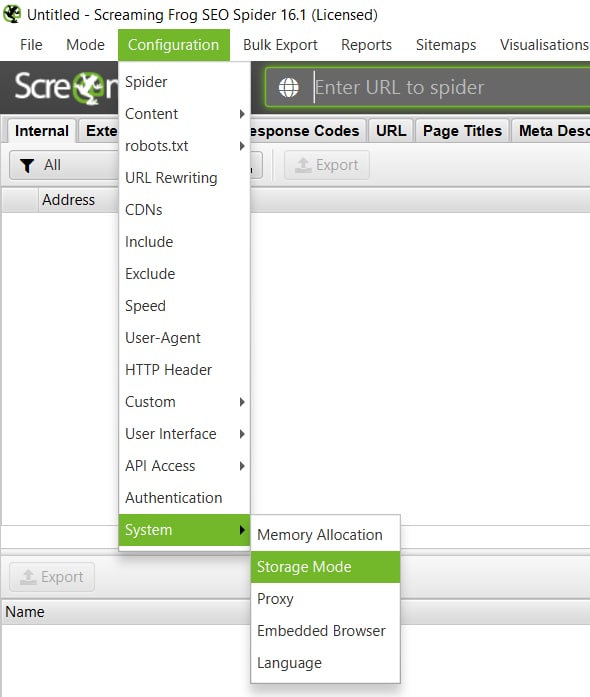Switch to the Meta Description tab
Screen dimensions: 590x697
tap(551, 131)
